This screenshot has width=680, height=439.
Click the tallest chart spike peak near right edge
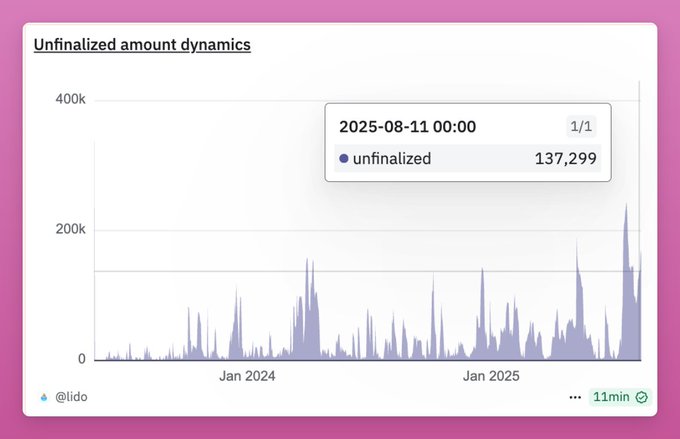coord(626,205)
